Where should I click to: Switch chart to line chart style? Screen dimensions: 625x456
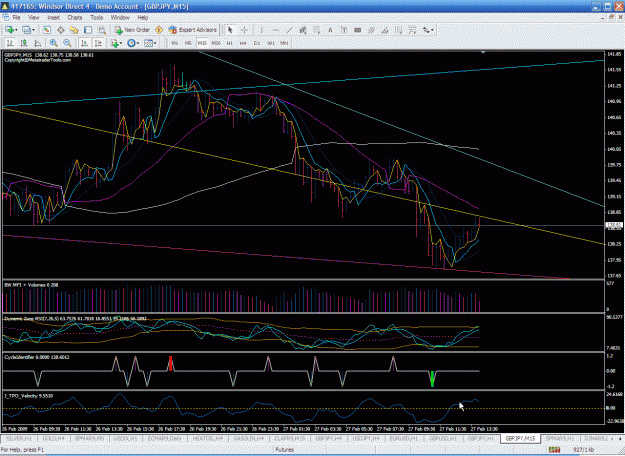point(37,43)
